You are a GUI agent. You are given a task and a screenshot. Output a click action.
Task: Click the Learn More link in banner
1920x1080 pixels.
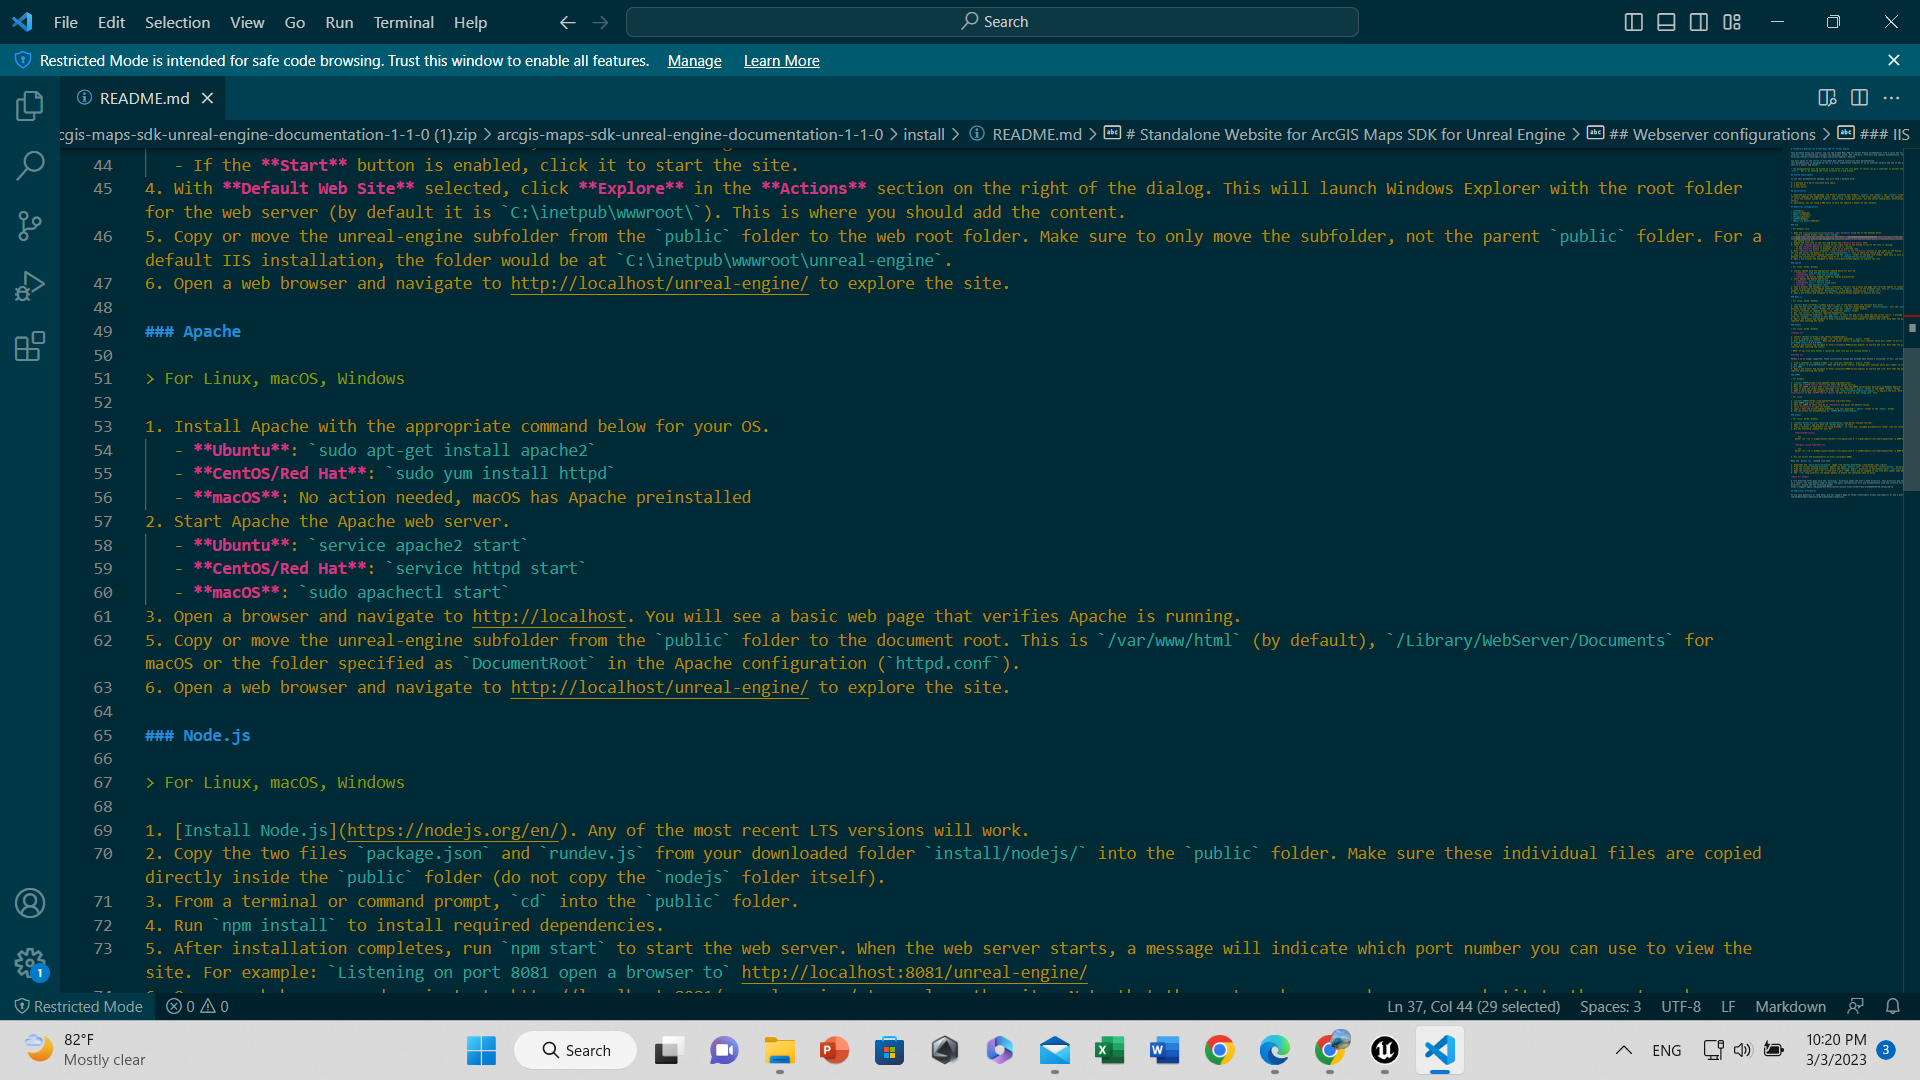point(781,61)
